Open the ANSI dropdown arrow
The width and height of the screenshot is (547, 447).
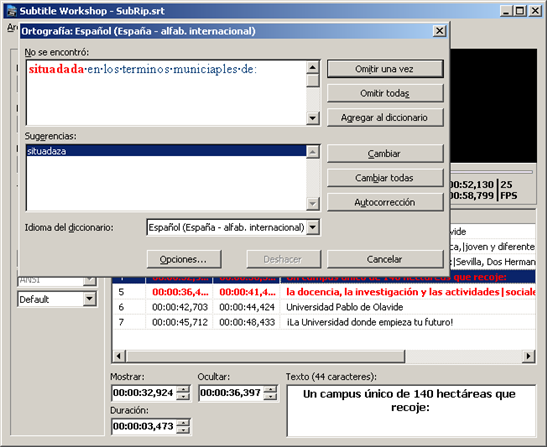[90, 280]
